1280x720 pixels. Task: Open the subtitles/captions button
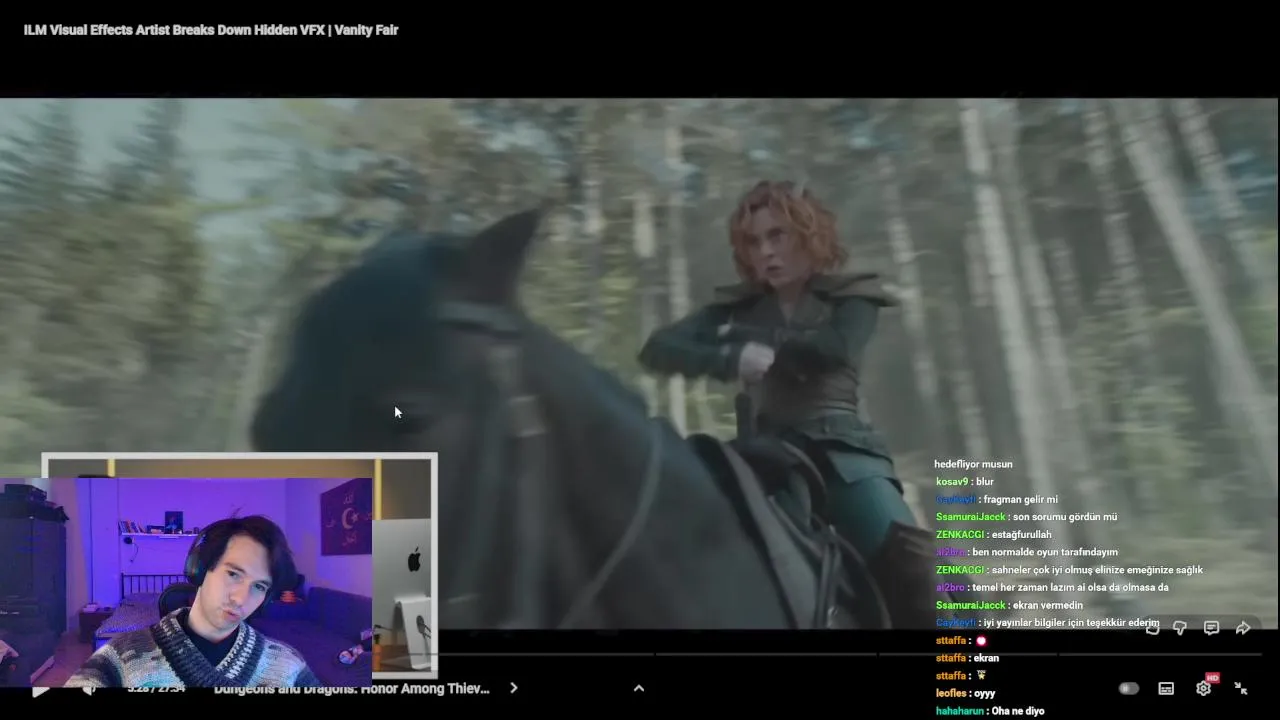point(1166,688)
